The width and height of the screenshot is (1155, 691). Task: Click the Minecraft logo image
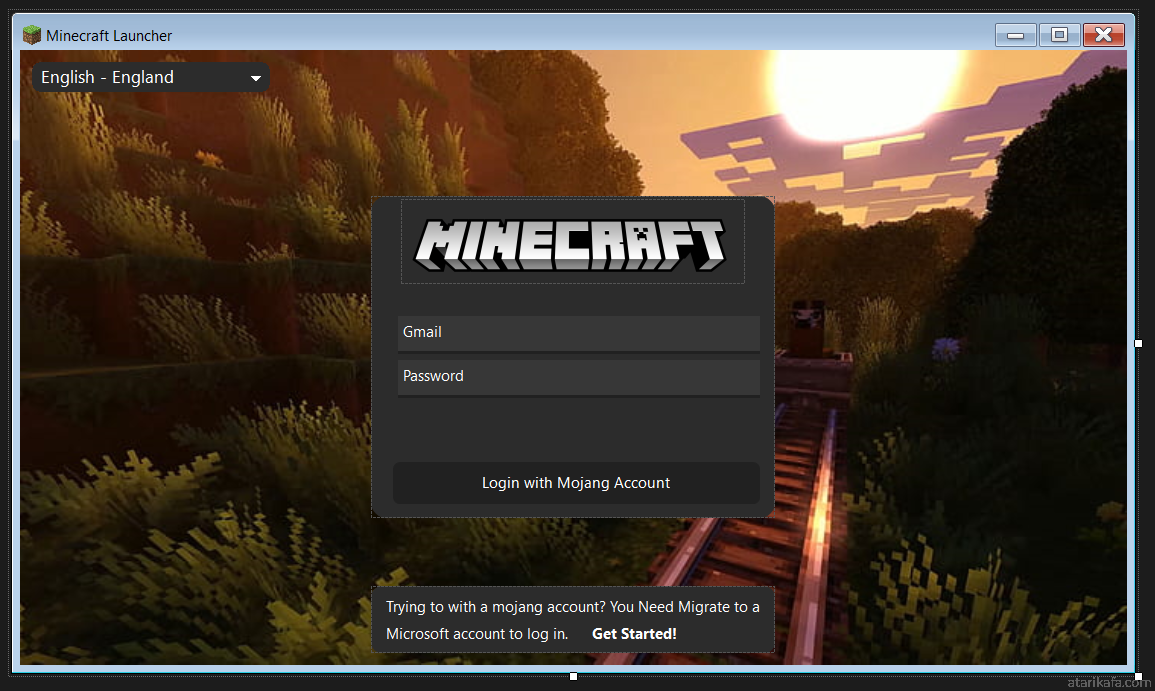click(x=572, y=245)
